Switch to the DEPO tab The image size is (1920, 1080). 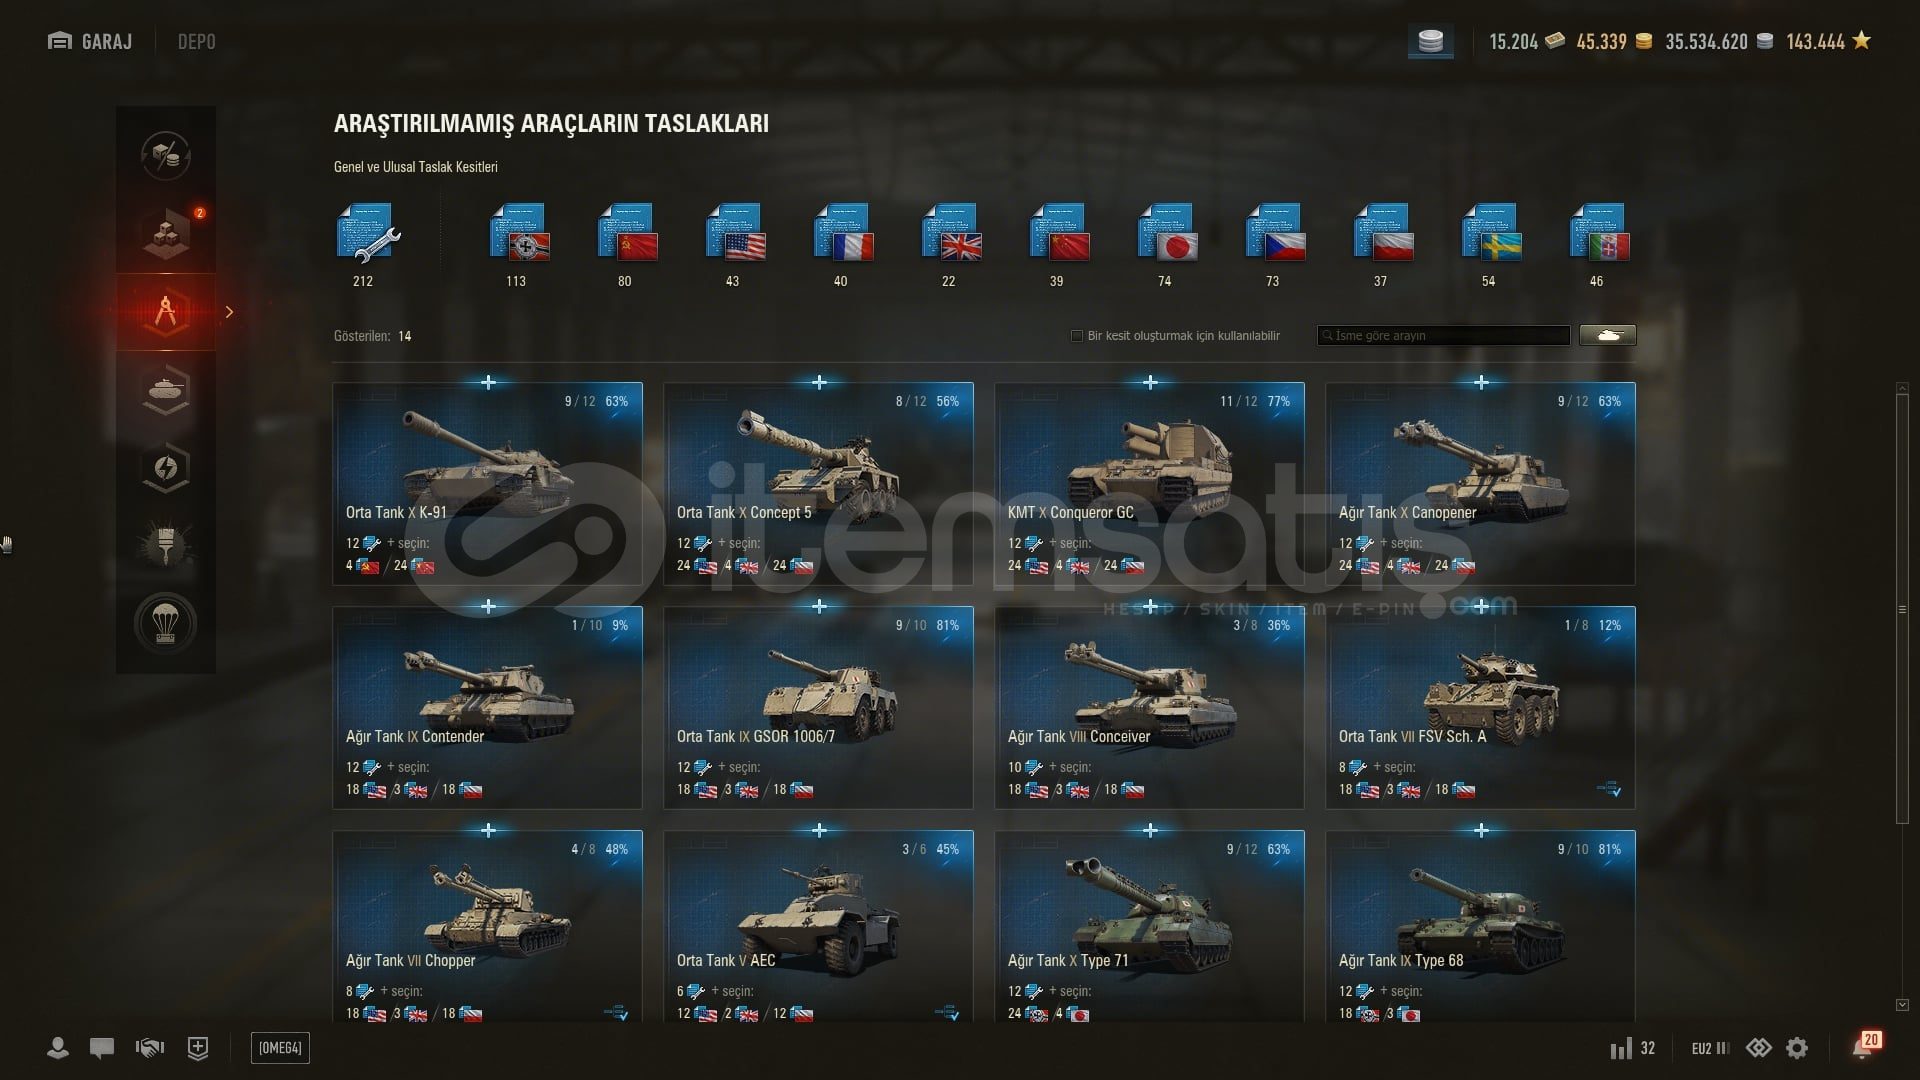[196, 41]
